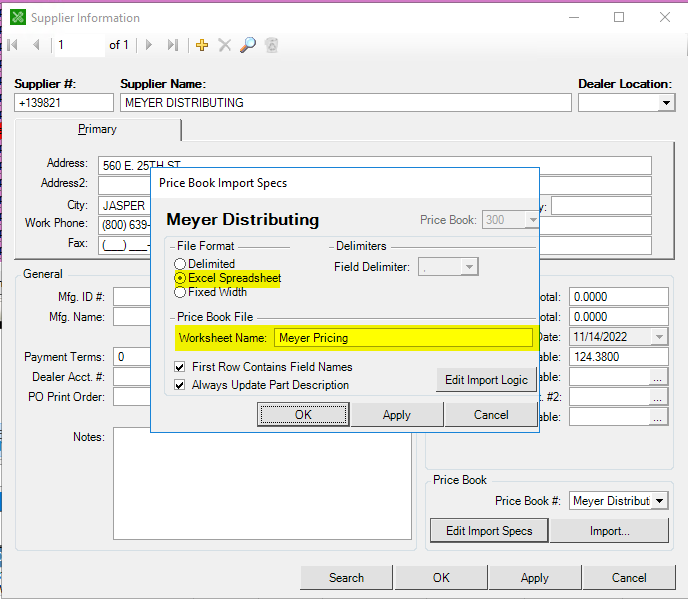This screenshot has width=688, height=599.
Task: Cancel the Price Book Import Specs dialog
Action: (x=491, y=415)
